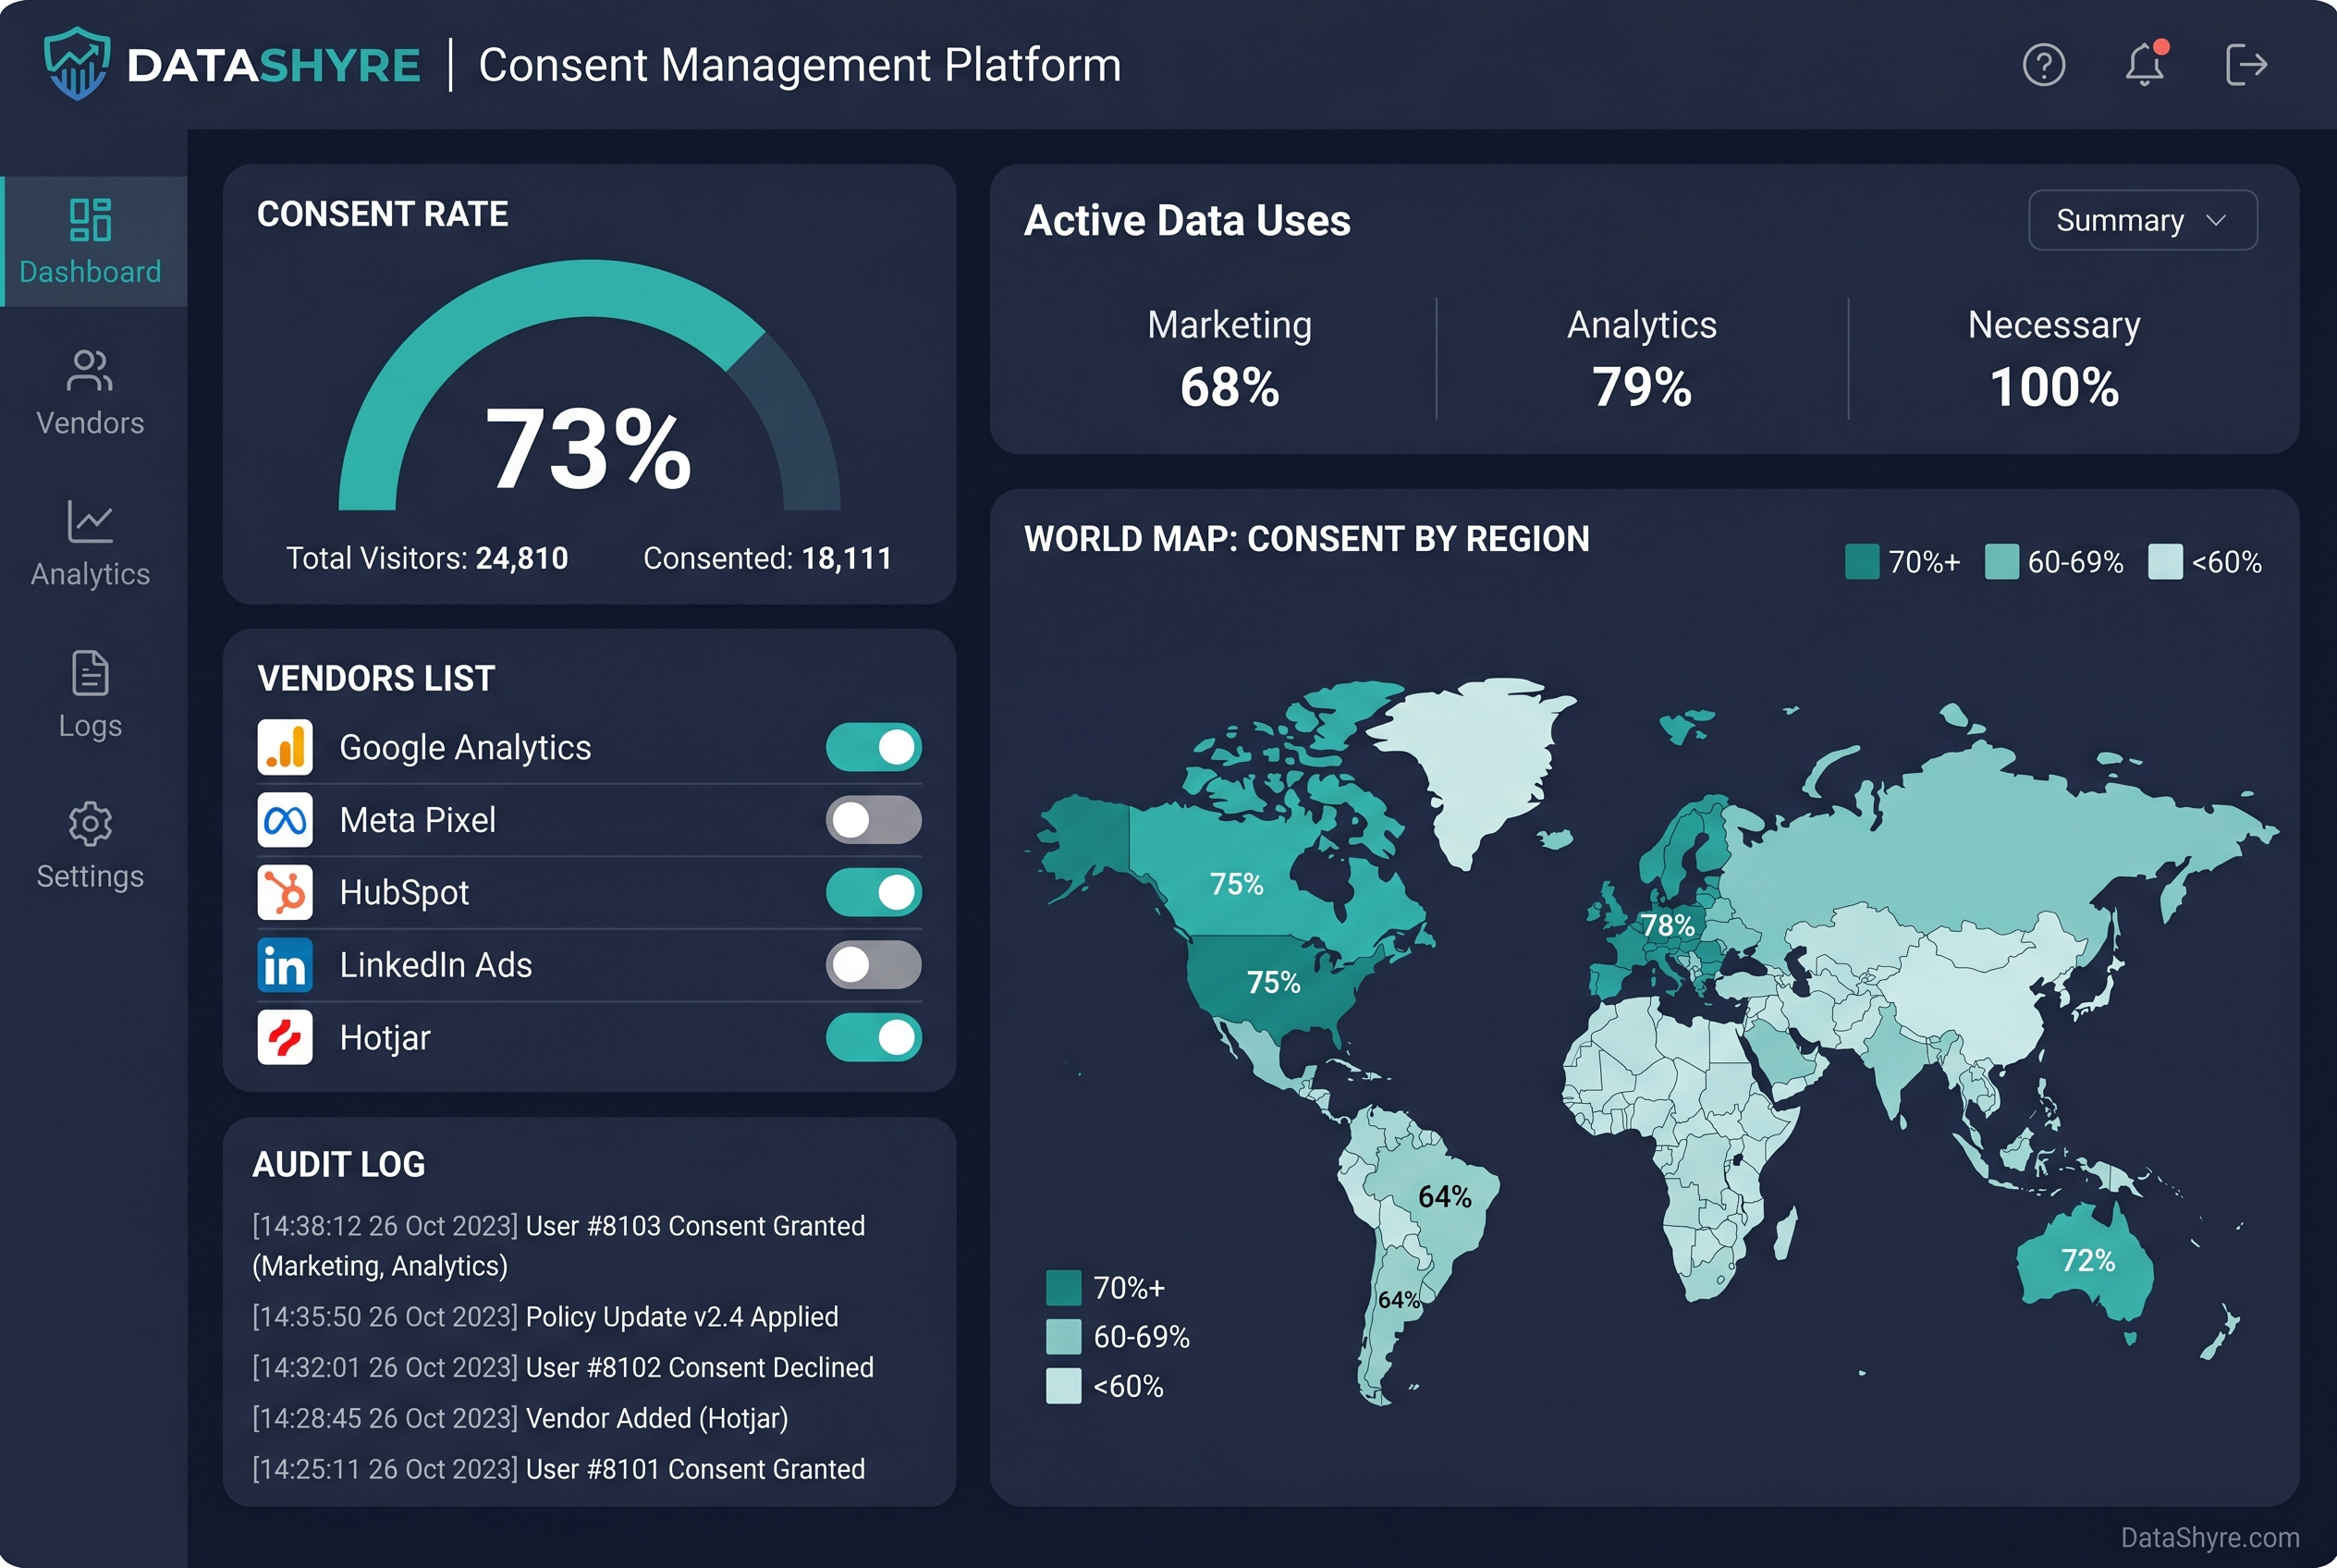Click Argentina's 64% label on the map
2337x1568 pixels.
click(x=1398, y=1300)
